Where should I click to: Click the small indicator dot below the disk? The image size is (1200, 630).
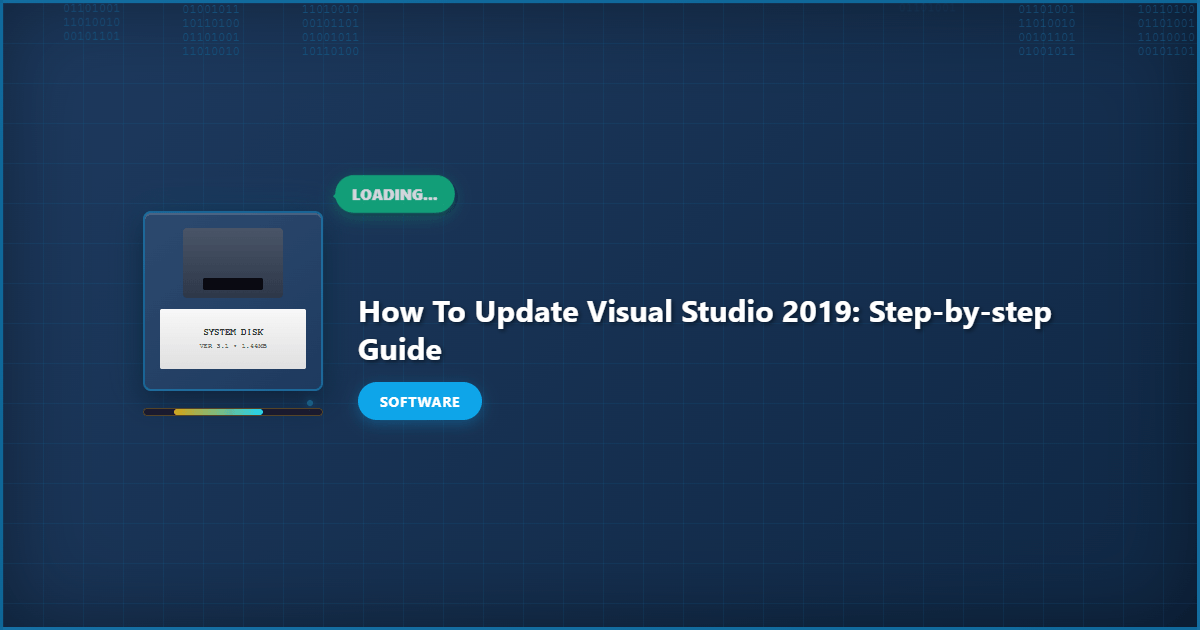point(310,403)
